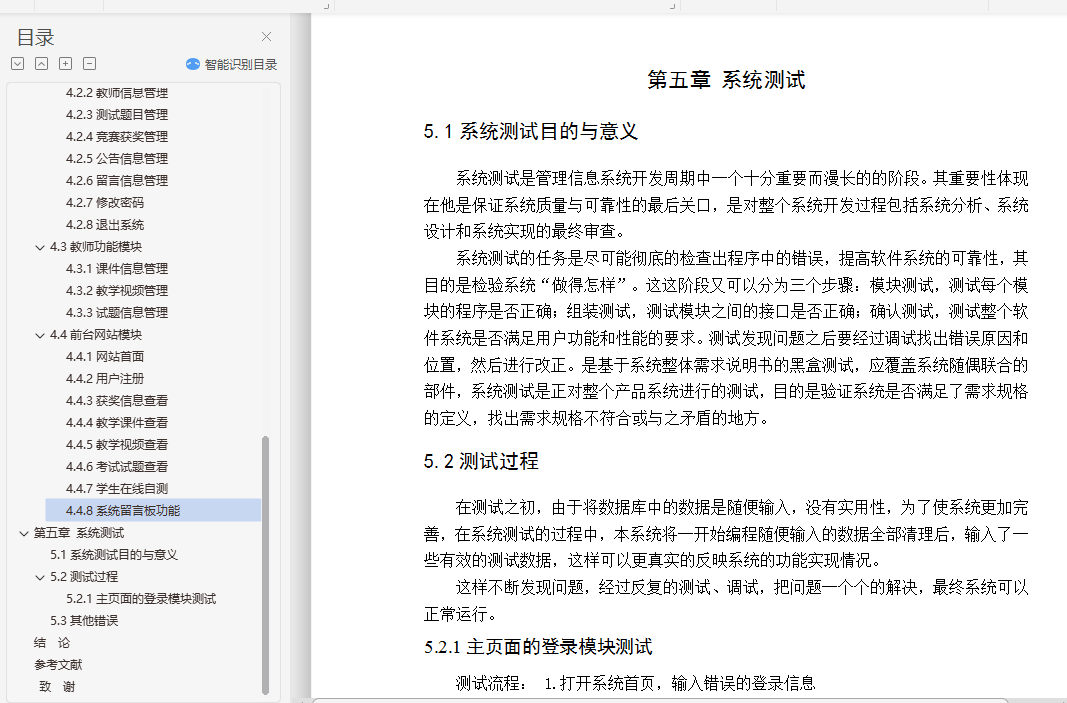This screenshot has width=1067, height=703.
Task: Go to 4.4.7 学生在线自测
Action: (117, 489)
